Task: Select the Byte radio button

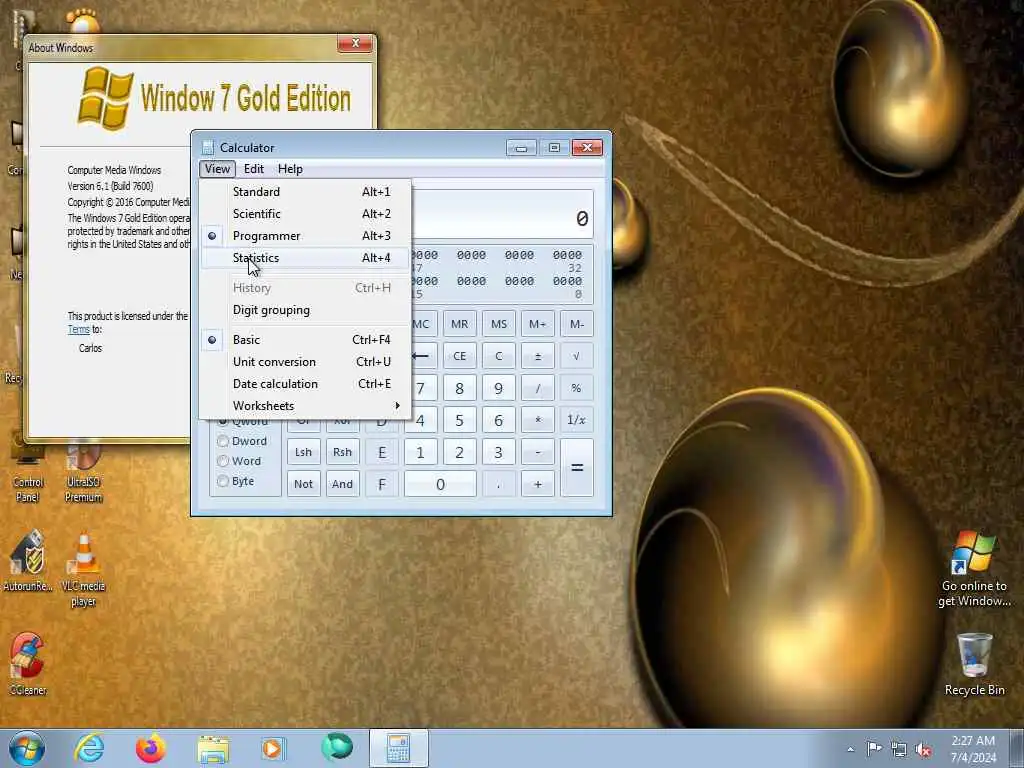Action: (x=236, y=481)
